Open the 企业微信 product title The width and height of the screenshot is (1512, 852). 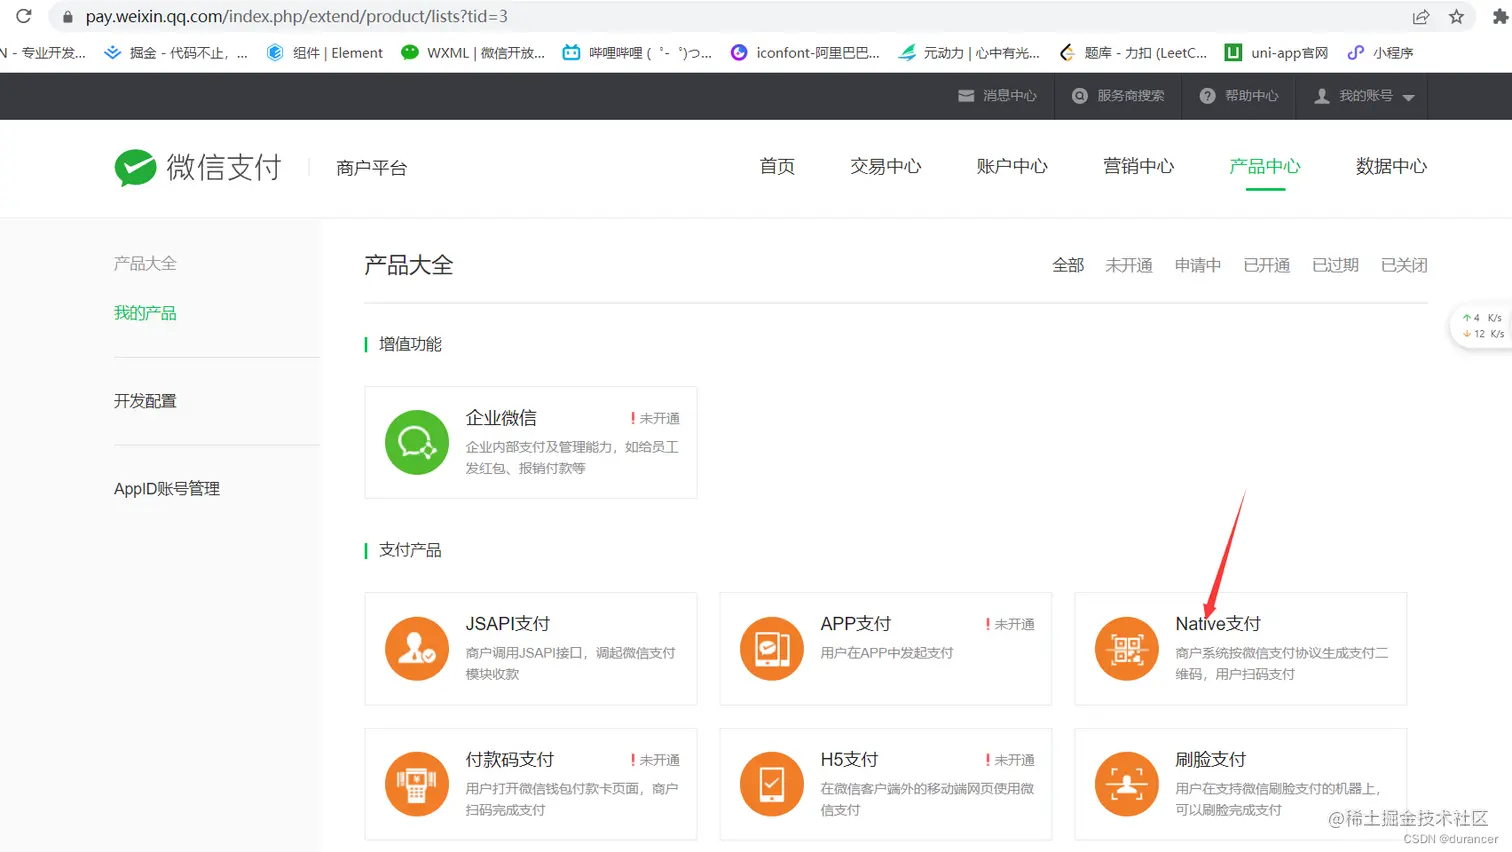tap(501, 418)
